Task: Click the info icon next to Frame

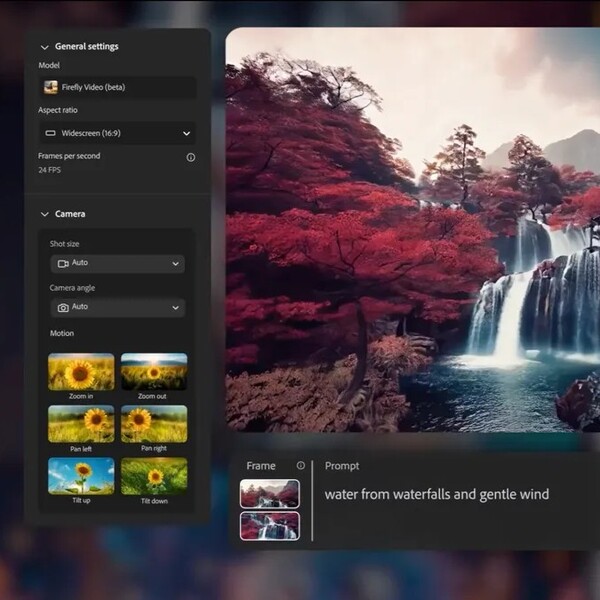Action: tap(301, 465)
